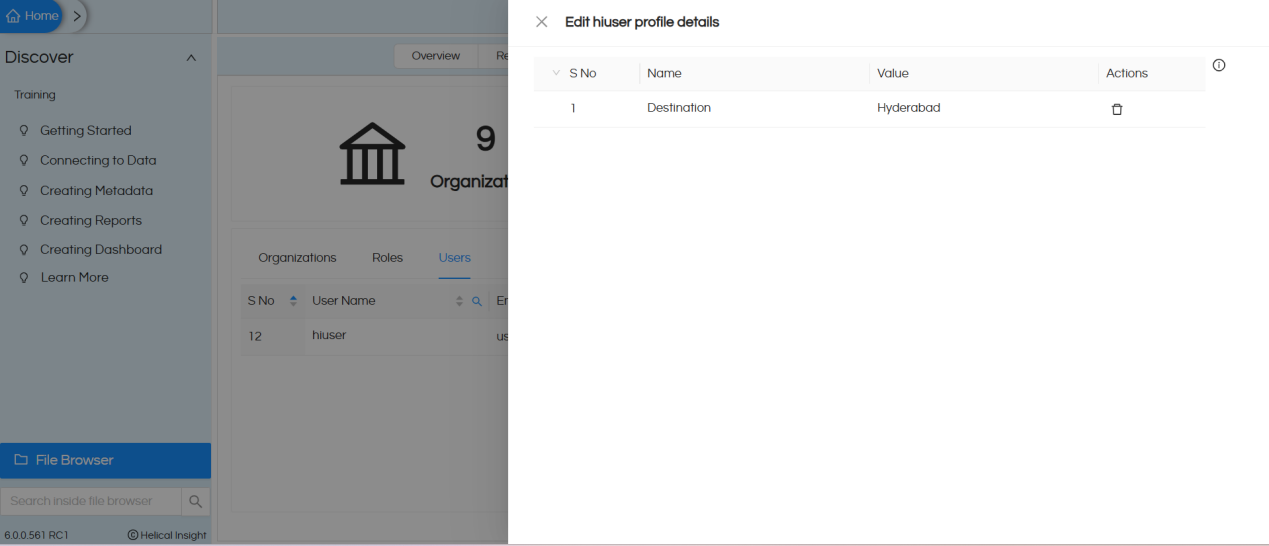Image resolution: width=1269 pixels, height=546 pixels.
Task: Click the info icon beside the Actions column
Action: (x=1219, y=65)
